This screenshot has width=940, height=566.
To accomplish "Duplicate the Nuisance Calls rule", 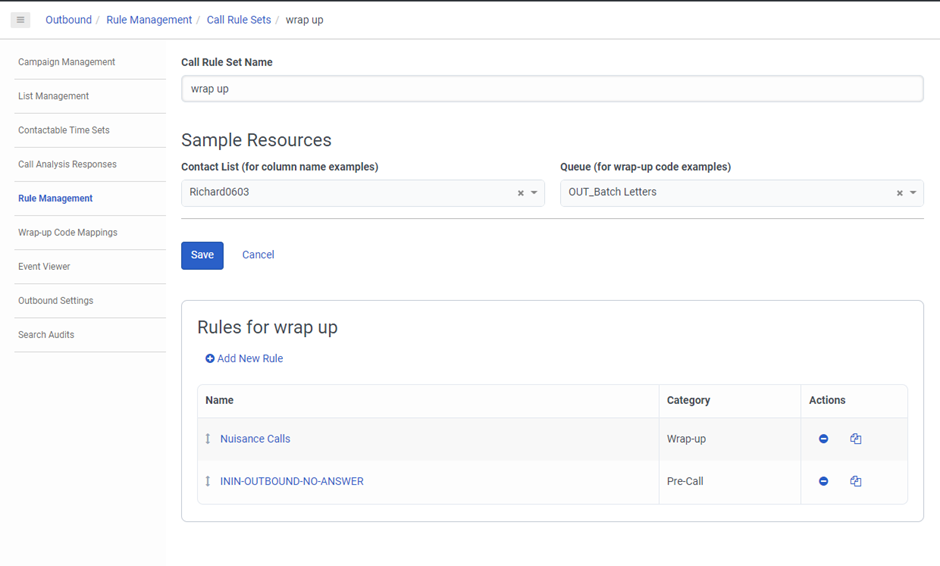I will click(x=856, y=439).
